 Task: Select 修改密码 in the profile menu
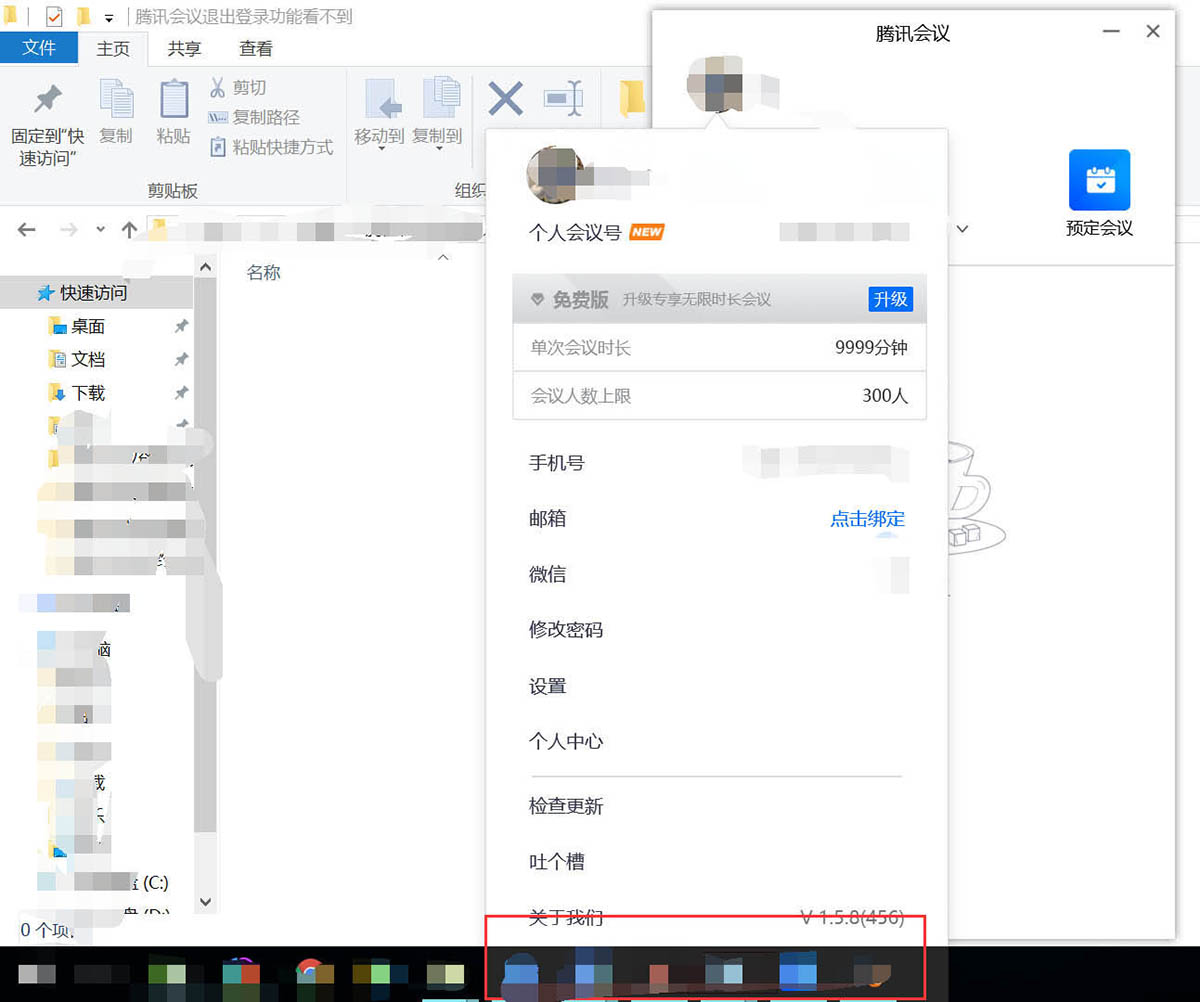[566, 630]
